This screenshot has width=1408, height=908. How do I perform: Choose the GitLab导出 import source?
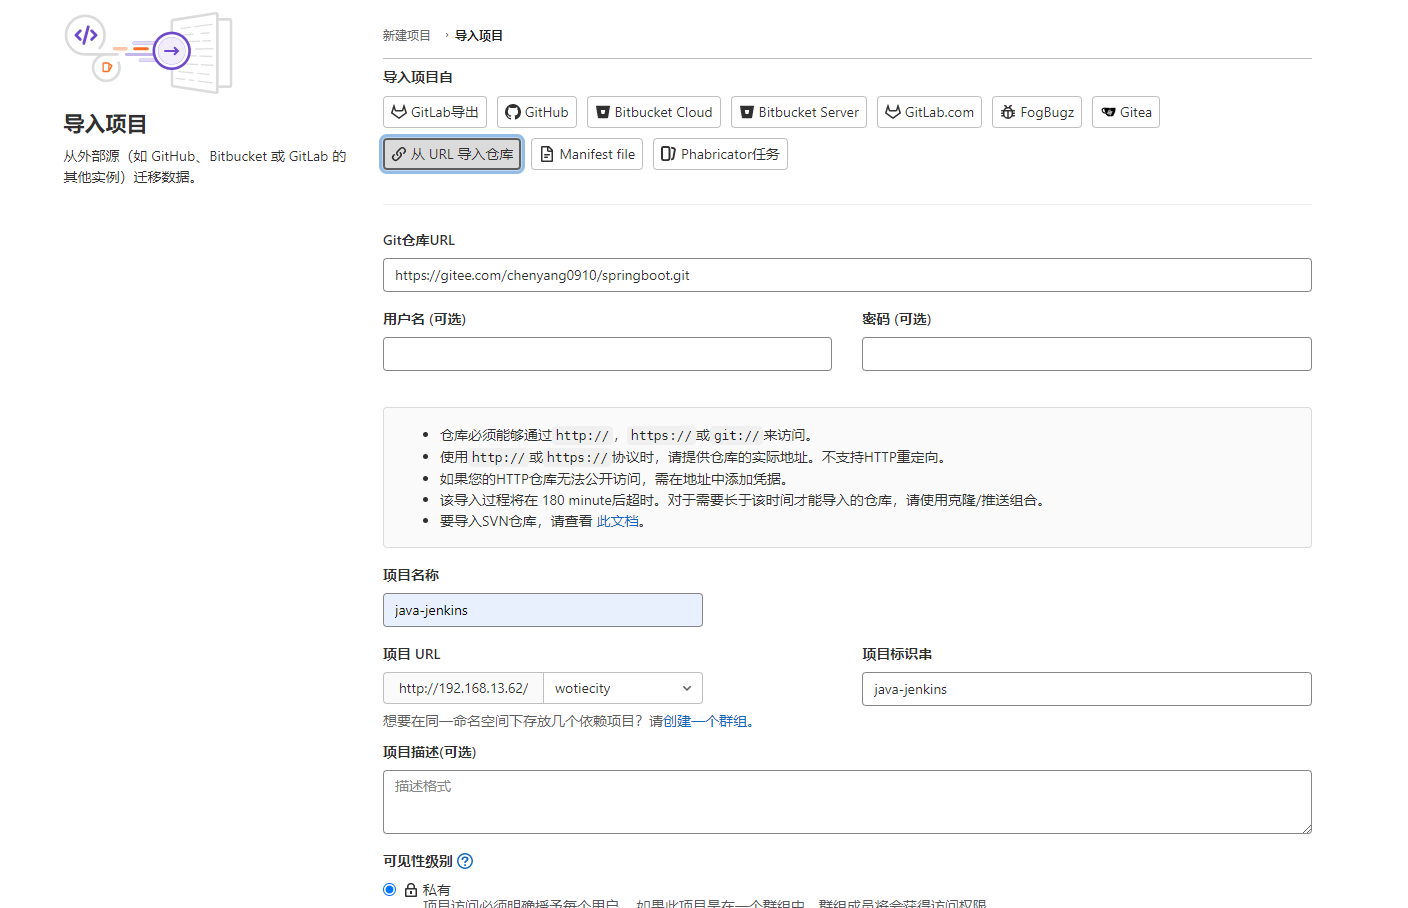point(434,112)
